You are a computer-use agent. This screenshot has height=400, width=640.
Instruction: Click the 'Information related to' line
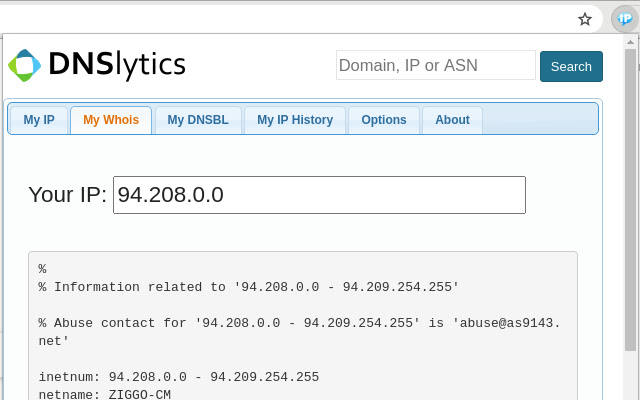pyautogui.click(x=249, y=287)
